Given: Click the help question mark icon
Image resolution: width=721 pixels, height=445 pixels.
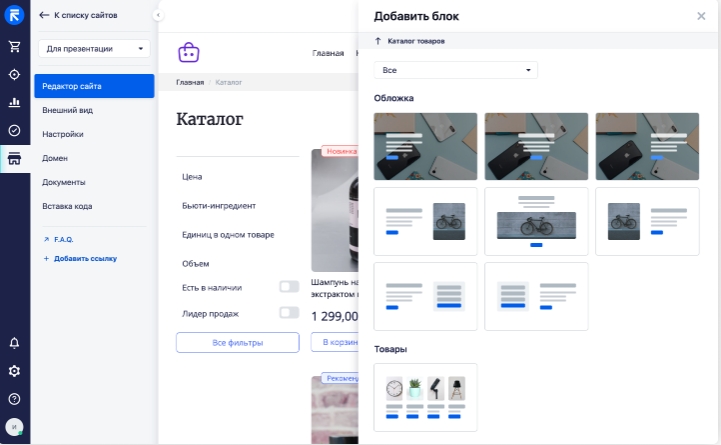Looking at the screenshot, I should [14, 399].
